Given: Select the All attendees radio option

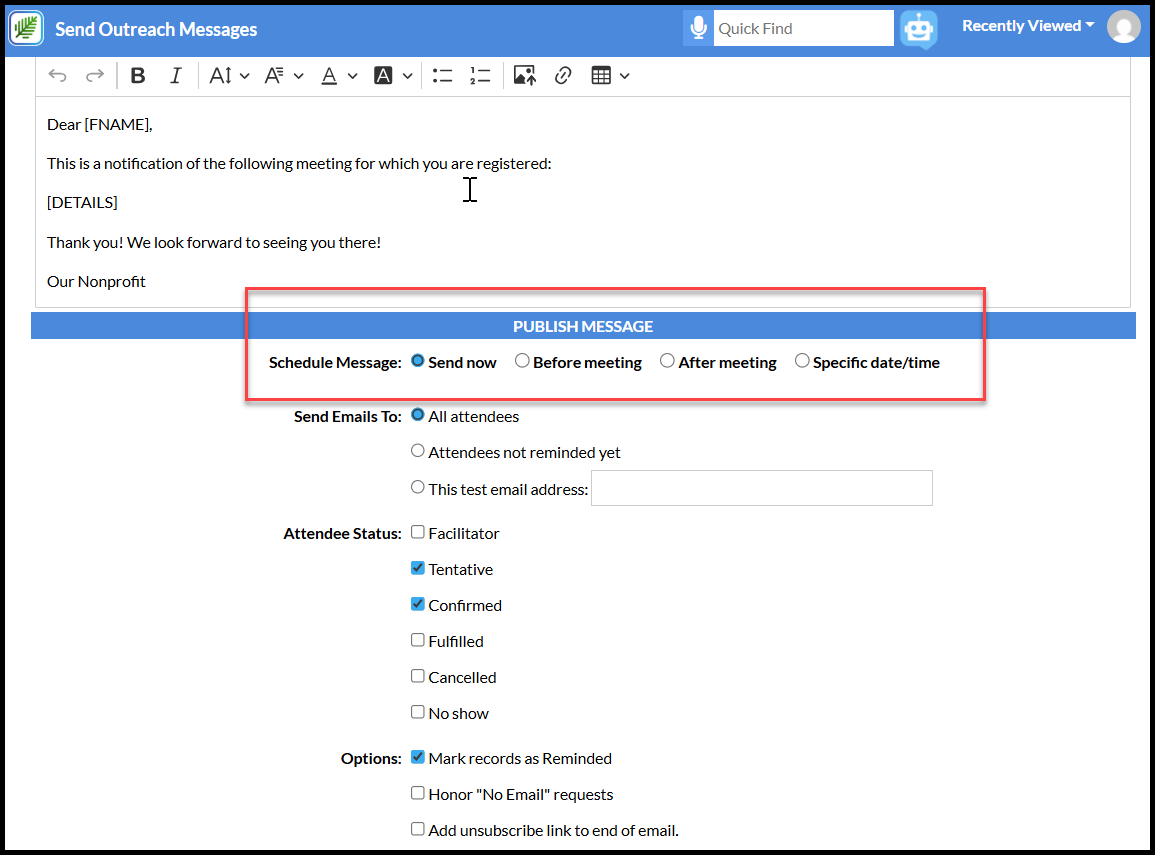Looking at the screenshot, I should pos(418,415).
